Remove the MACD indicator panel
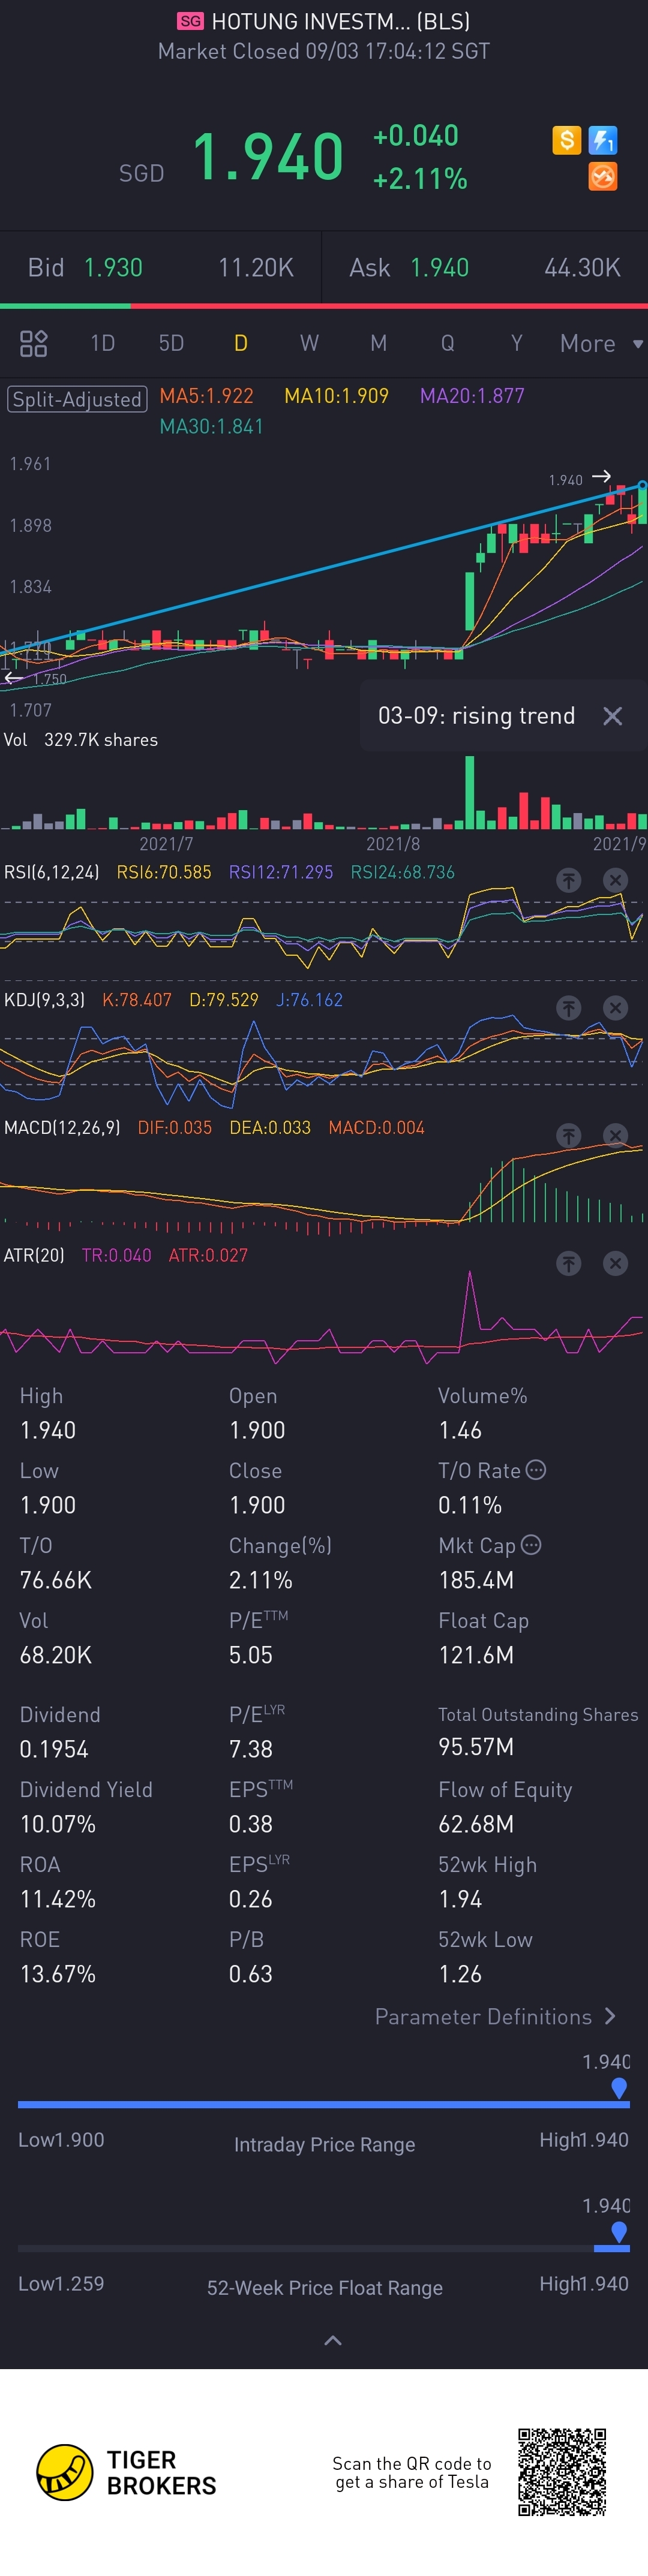 (616, 1135)
